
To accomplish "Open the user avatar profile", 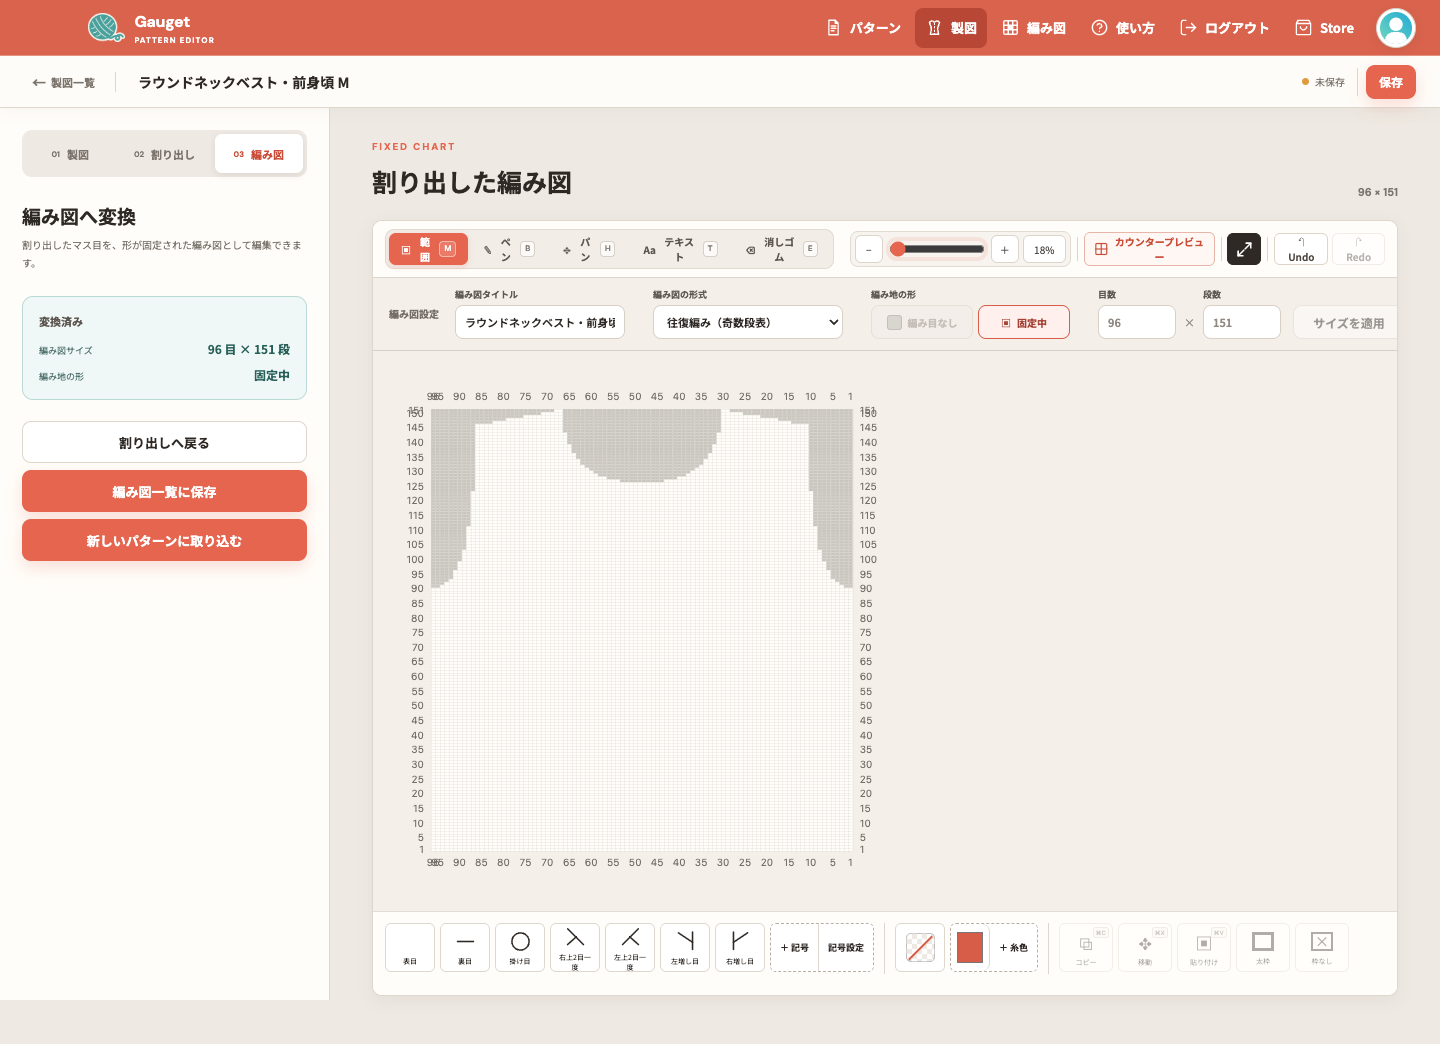I will pyautogui.click(x=1396, y=28).
